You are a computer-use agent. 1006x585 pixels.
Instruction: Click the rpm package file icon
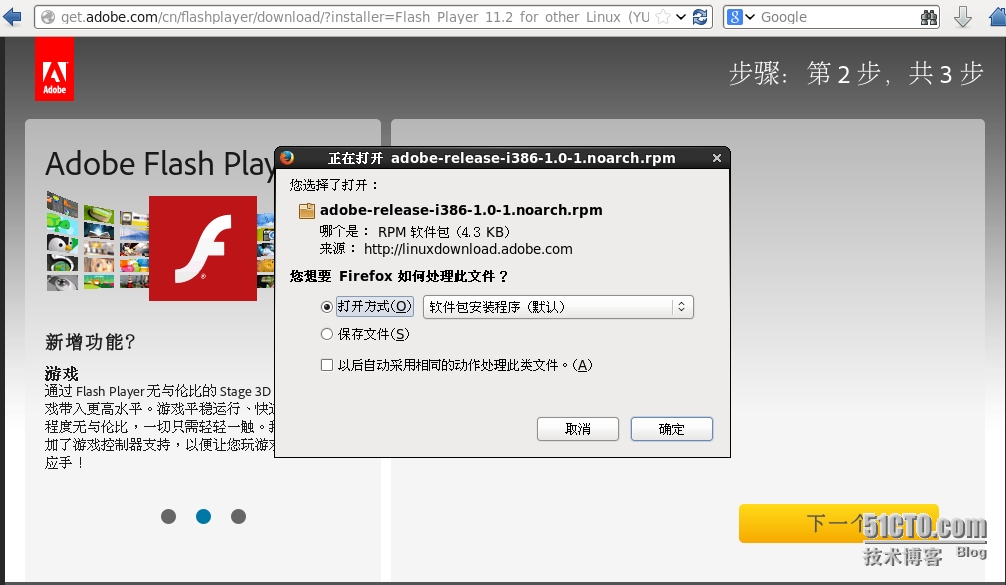point(307,210)
